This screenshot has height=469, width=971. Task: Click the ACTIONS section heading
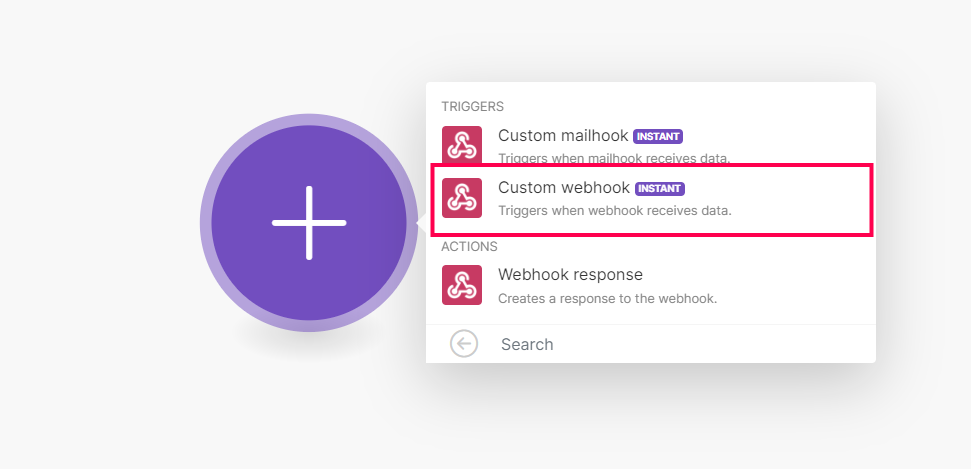click(469, 247)
